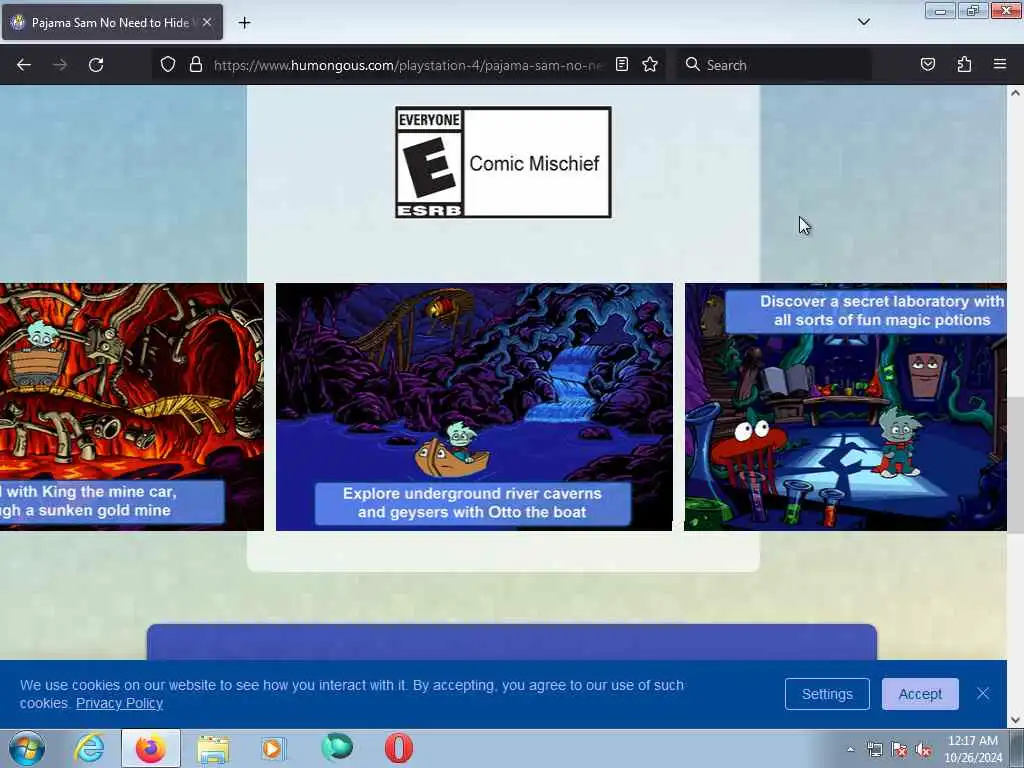Click the muted volume speaker tray icon
The height and width of the screenshot is (768, 1024).
(x=923, y=749)
